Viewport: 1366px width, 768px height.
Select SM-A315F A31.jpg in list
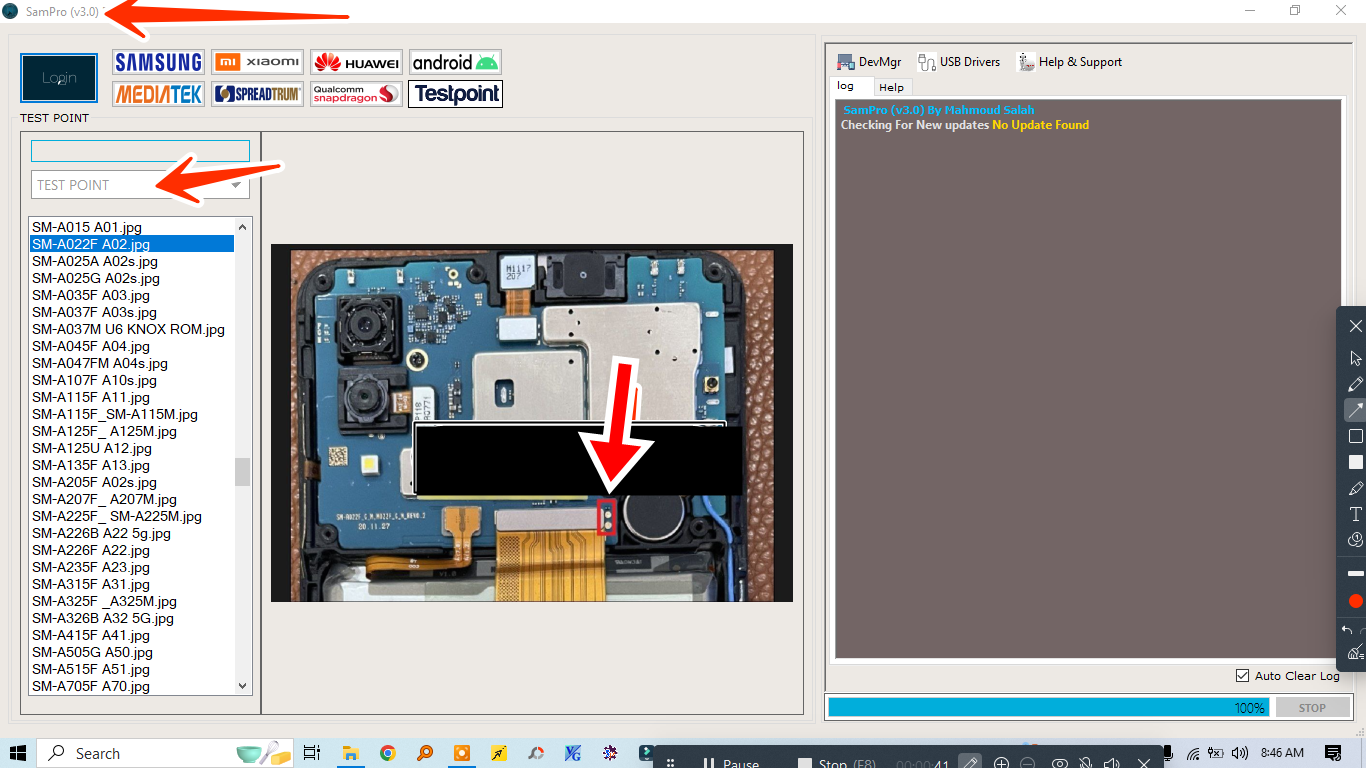point(132,584)
